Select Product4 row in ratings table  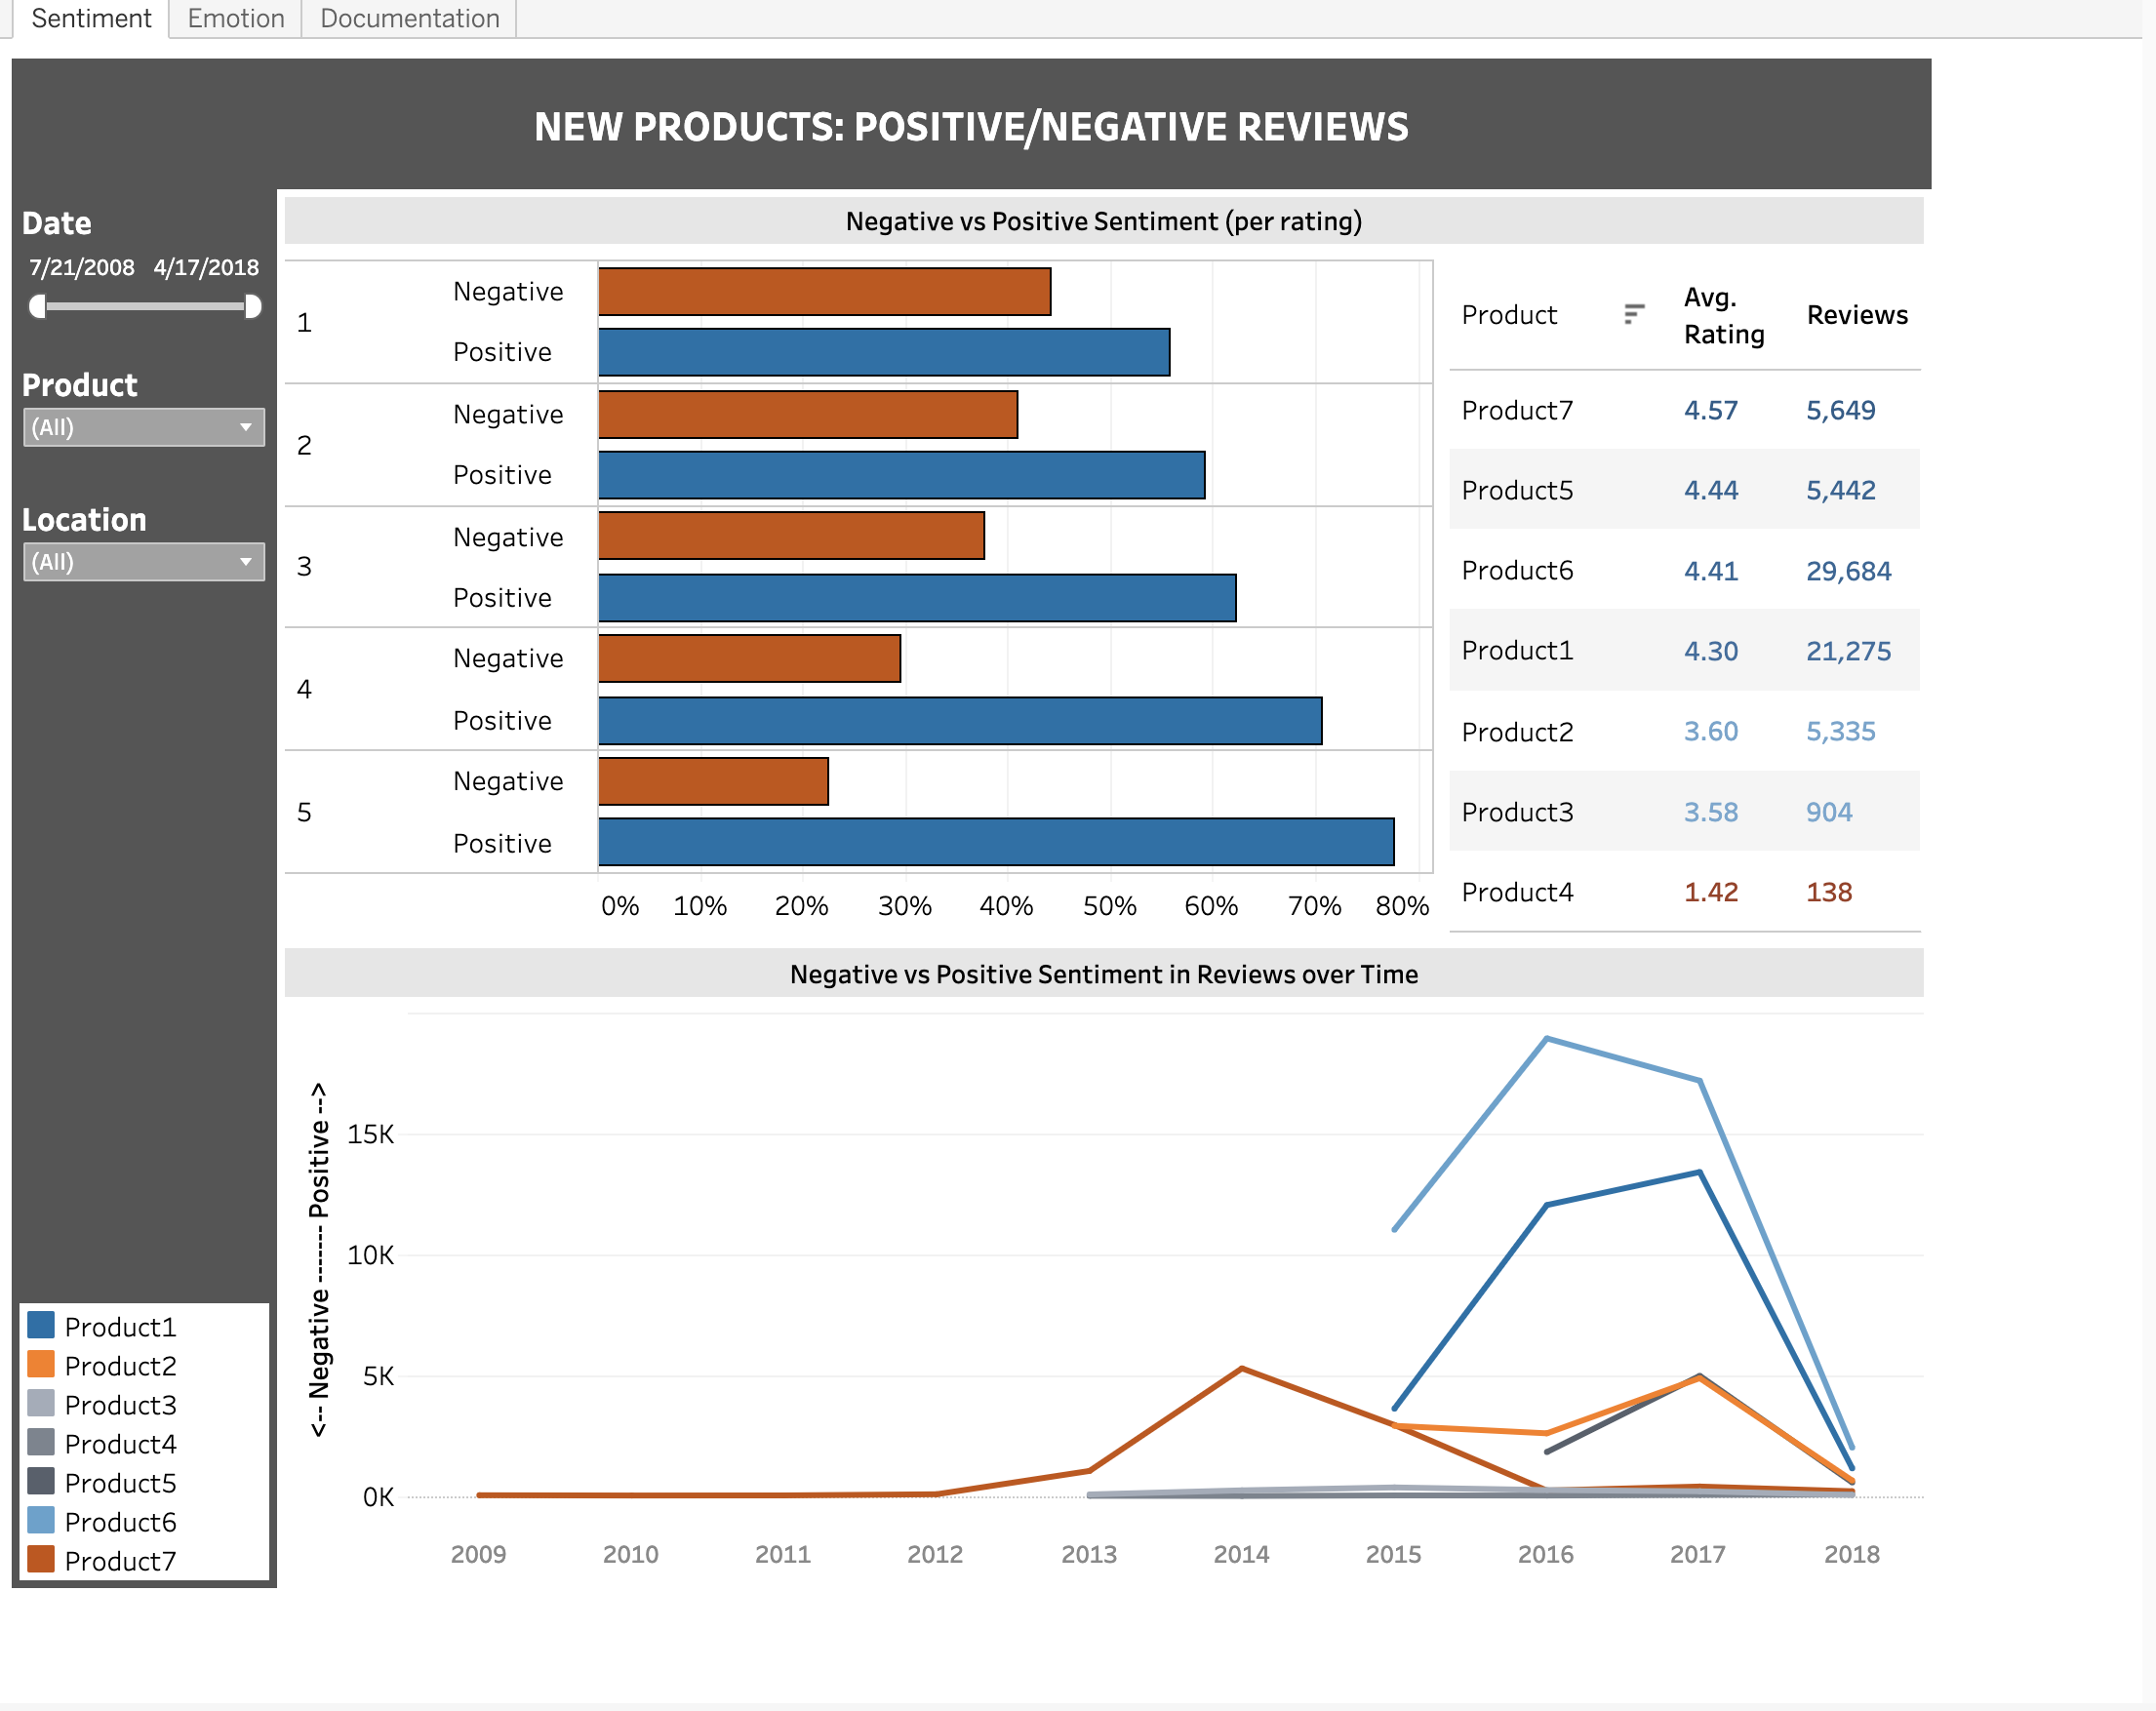[x=1516, y=892]
